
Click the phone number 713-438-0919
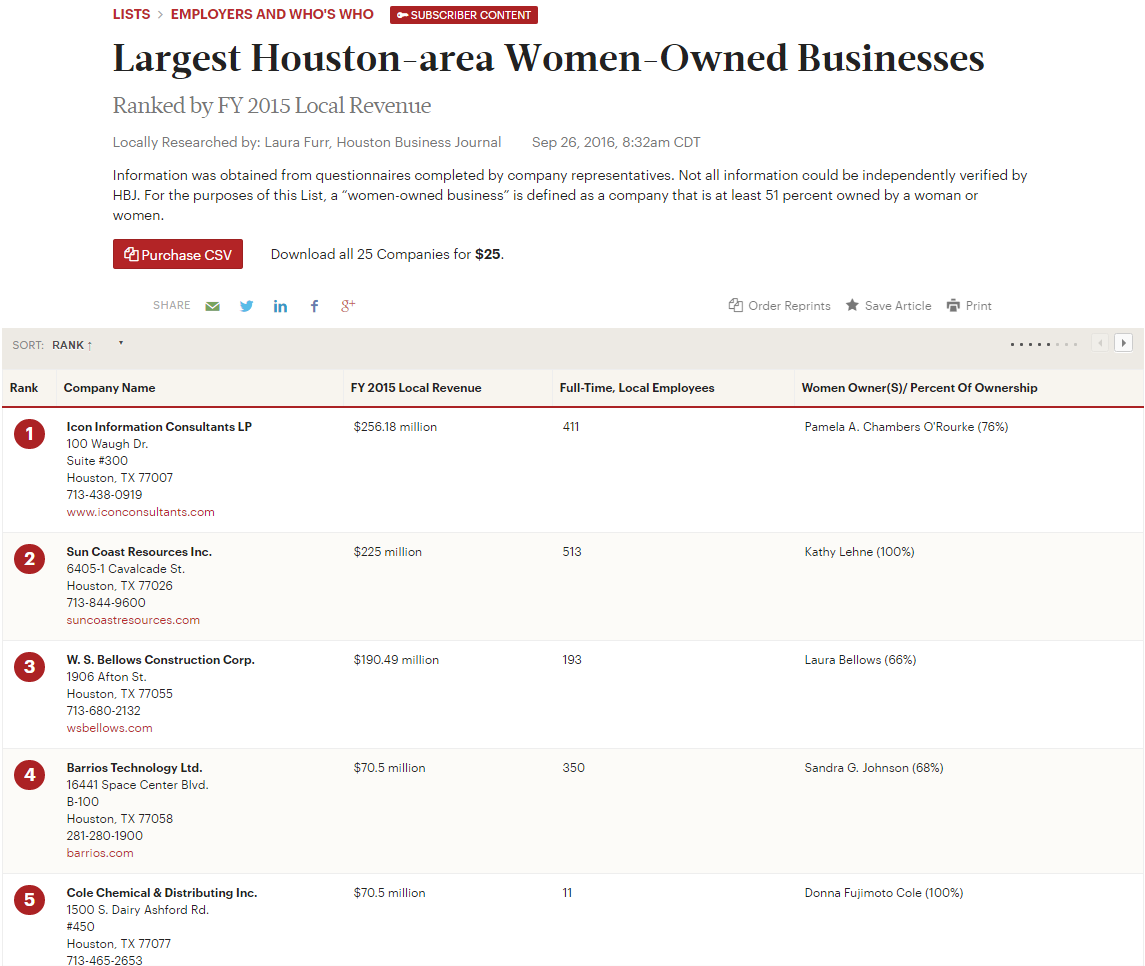(x=104, y=494)
